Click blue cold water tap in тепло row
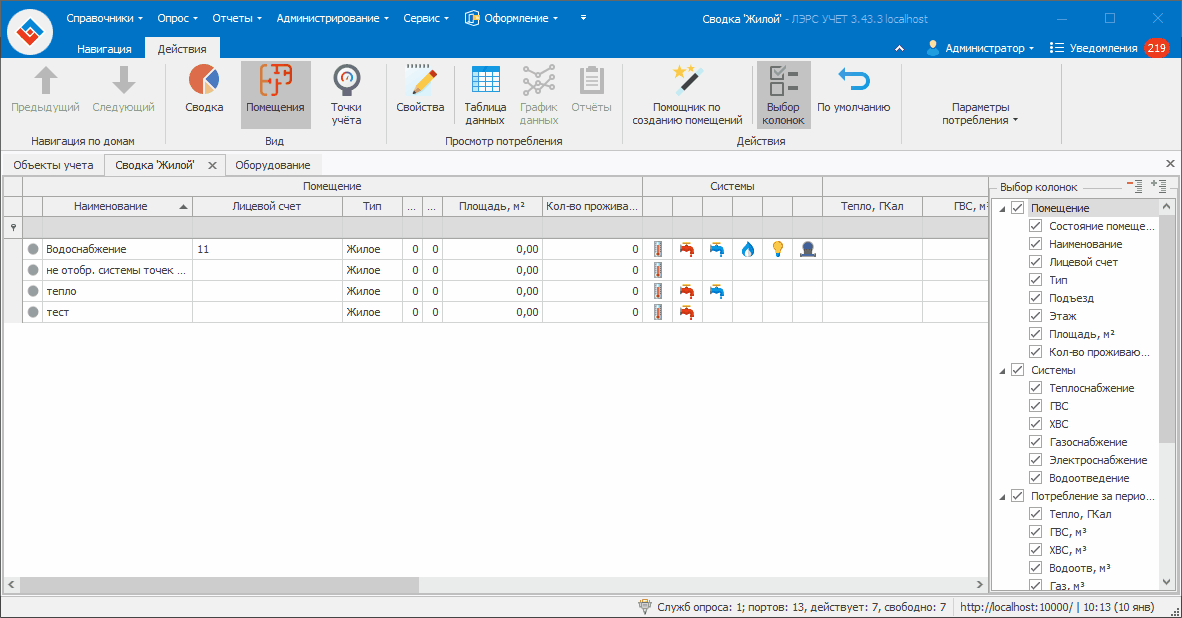Viewport: 1182px width, 618px height. click(717, 291)
